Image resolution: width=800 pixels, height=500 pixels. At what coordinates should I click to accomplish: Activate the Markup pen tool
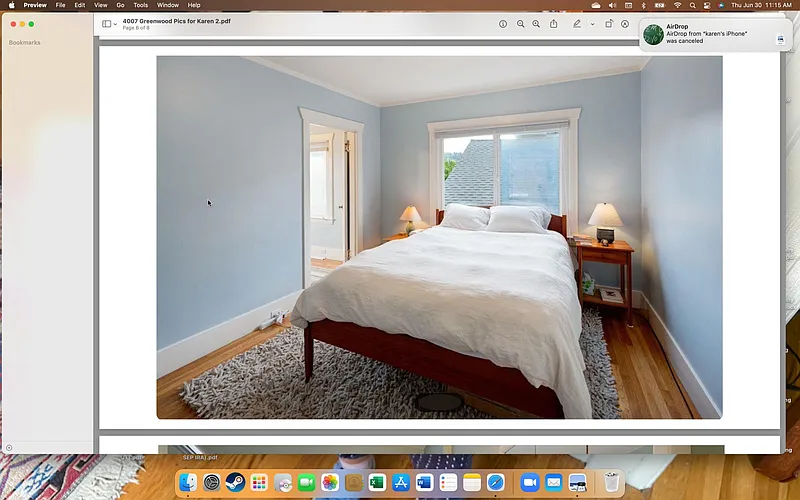pyautogui.click(x=577, y=24)
